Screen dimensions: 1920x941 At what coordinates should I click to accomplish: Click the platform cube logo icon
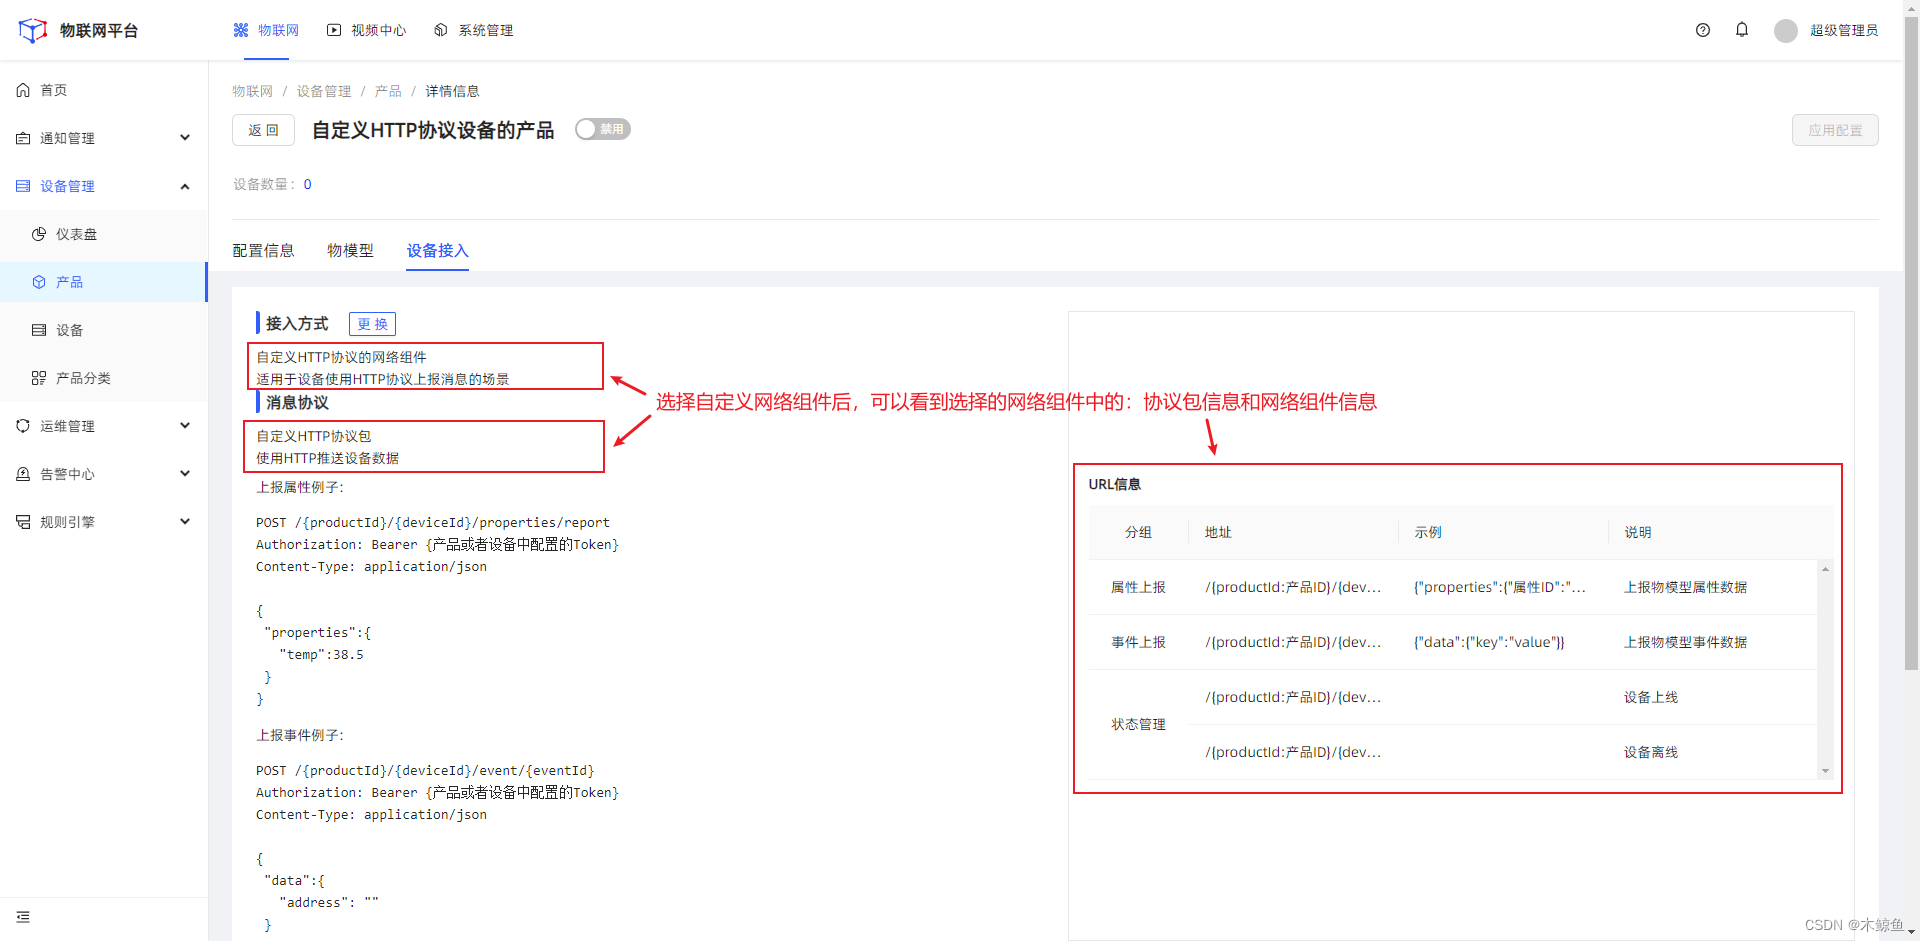[x=33, y=30]
